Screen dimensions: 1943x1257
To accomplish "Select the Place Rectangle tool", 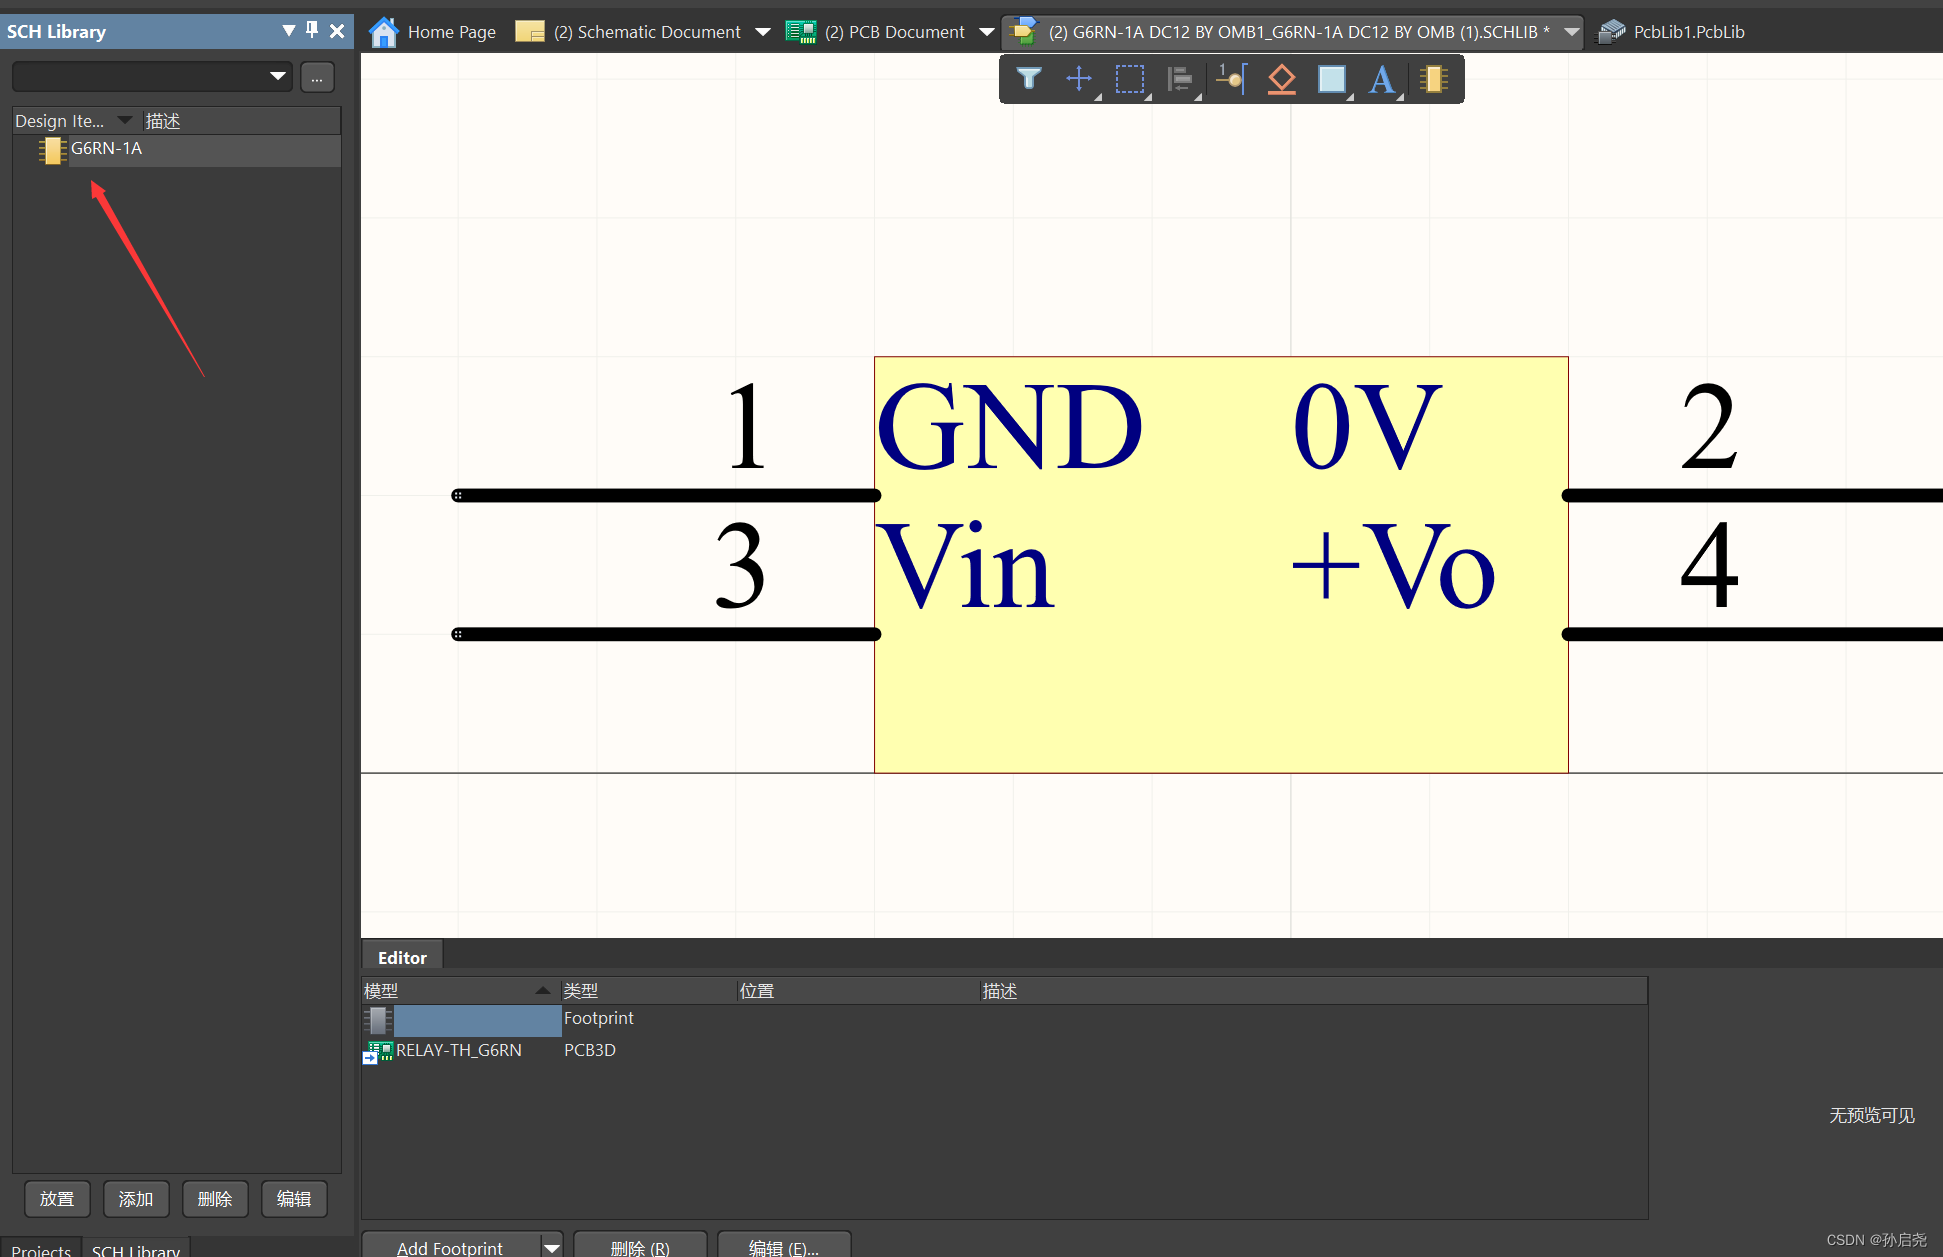I will point(1332,79).
